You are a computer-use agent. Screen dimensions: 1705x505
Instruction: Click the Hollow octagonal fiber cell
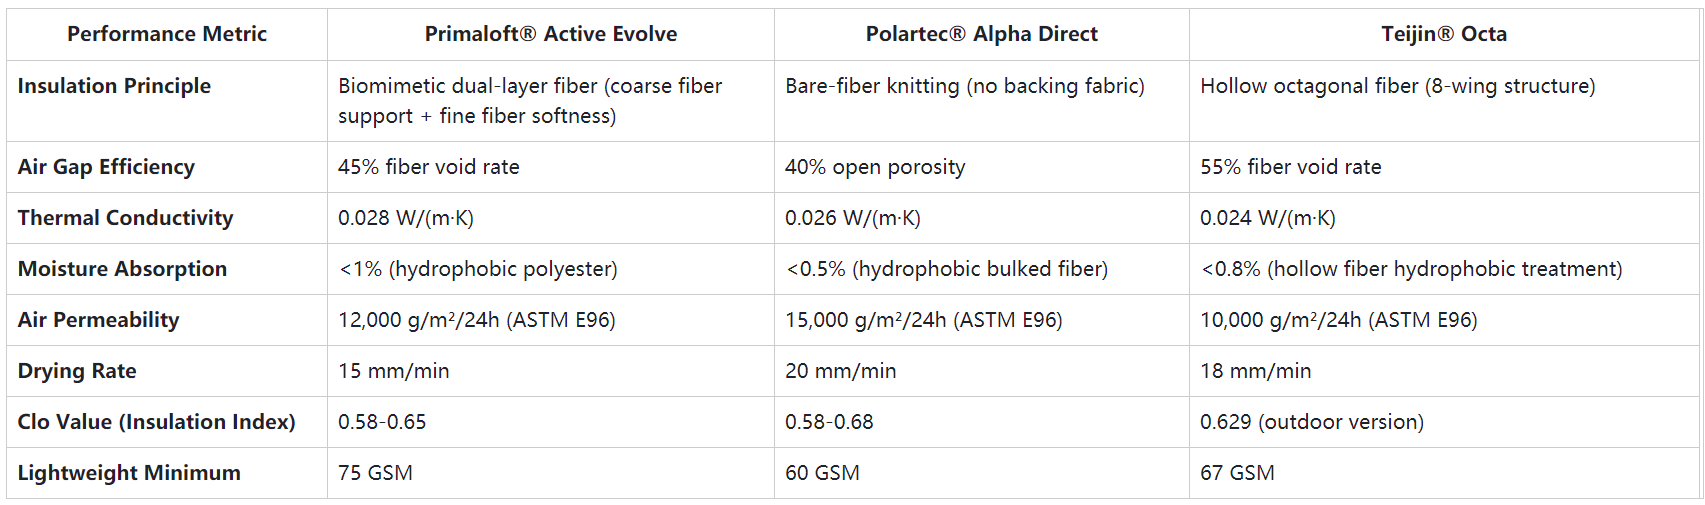tap(1397, 86)
